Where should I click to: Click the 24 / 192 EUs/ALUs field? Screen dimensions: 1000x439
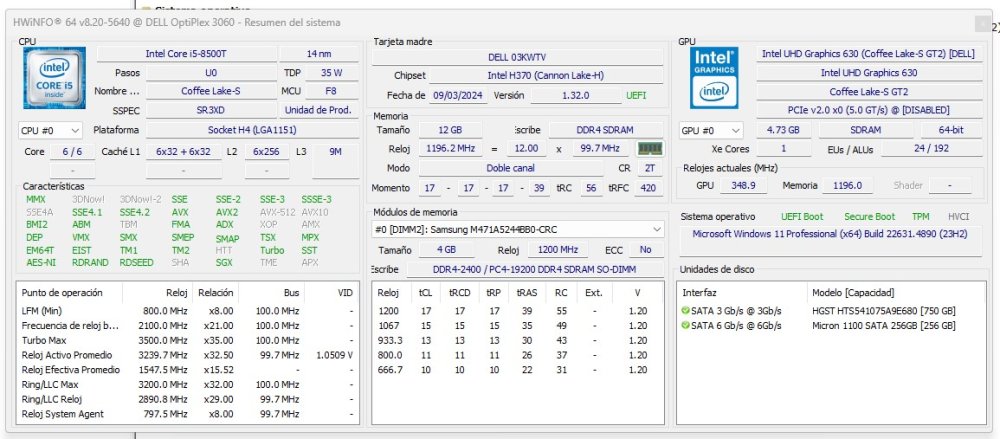click(x=931, y=149)
